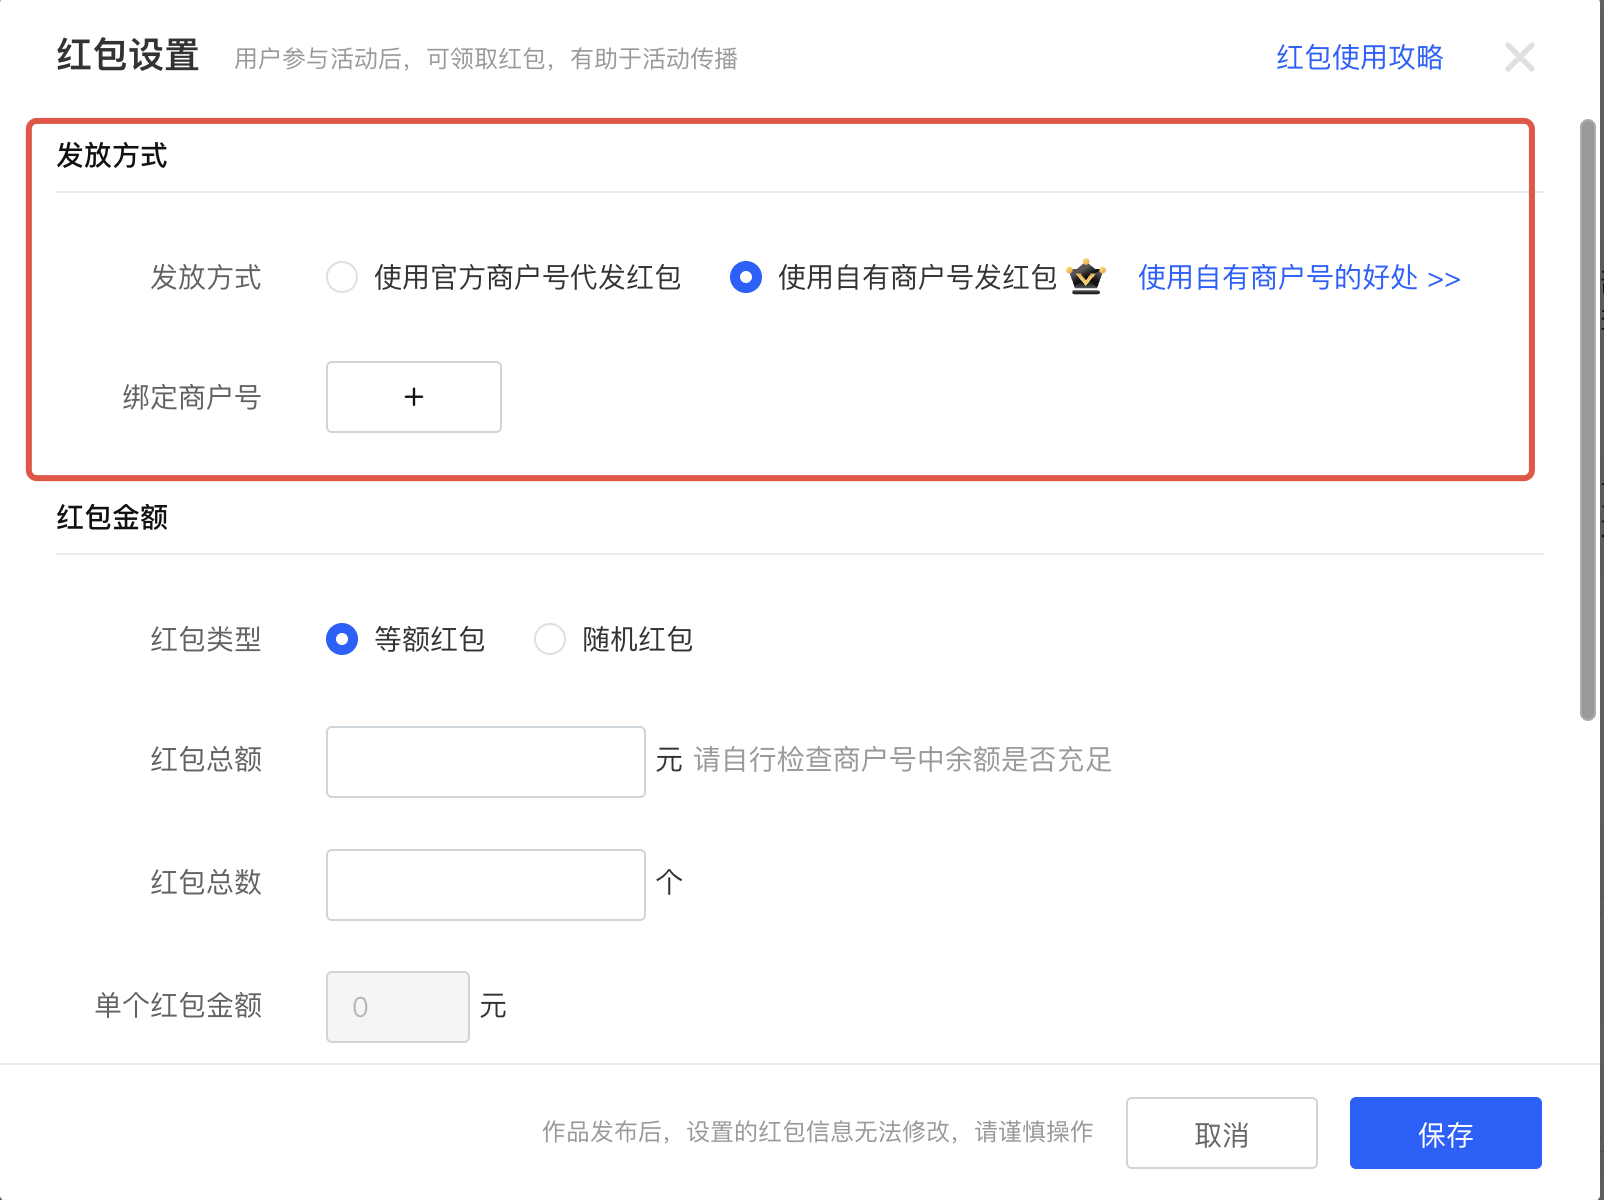1604x1200 pixels.
Task: Open 使用自有商户号的好处 link
Action: click(x=1298, y=278)
